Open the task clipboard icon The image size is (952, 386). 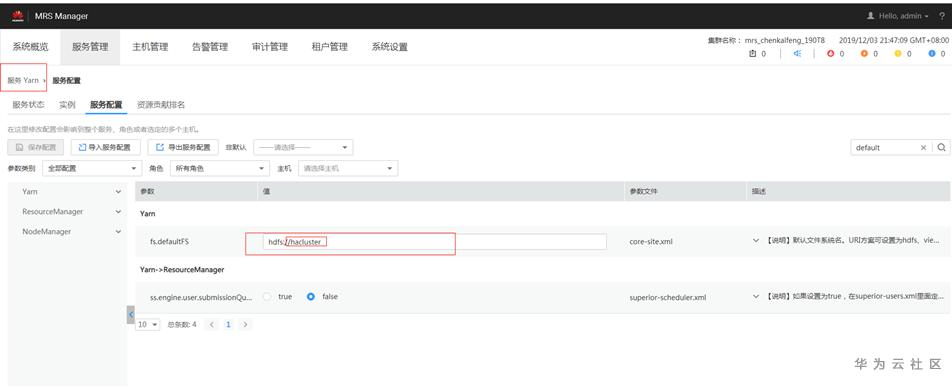[x=753, y=53]
